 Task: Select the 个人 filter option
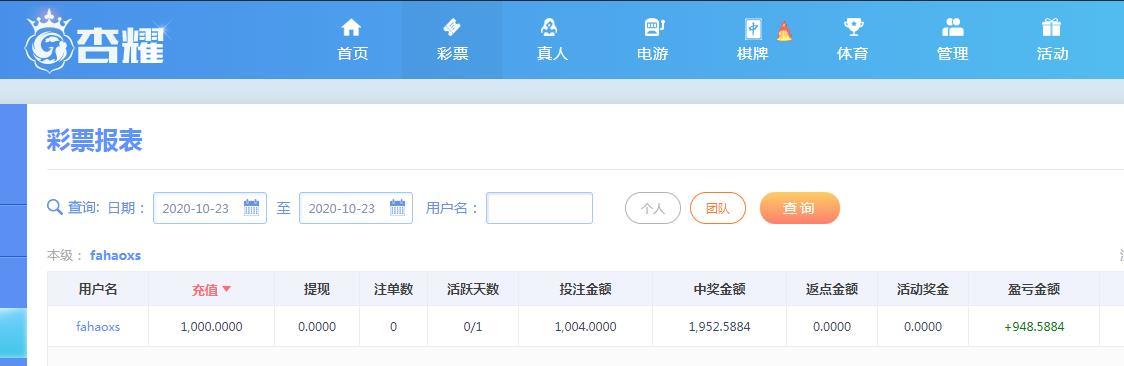tap(653, 208)
